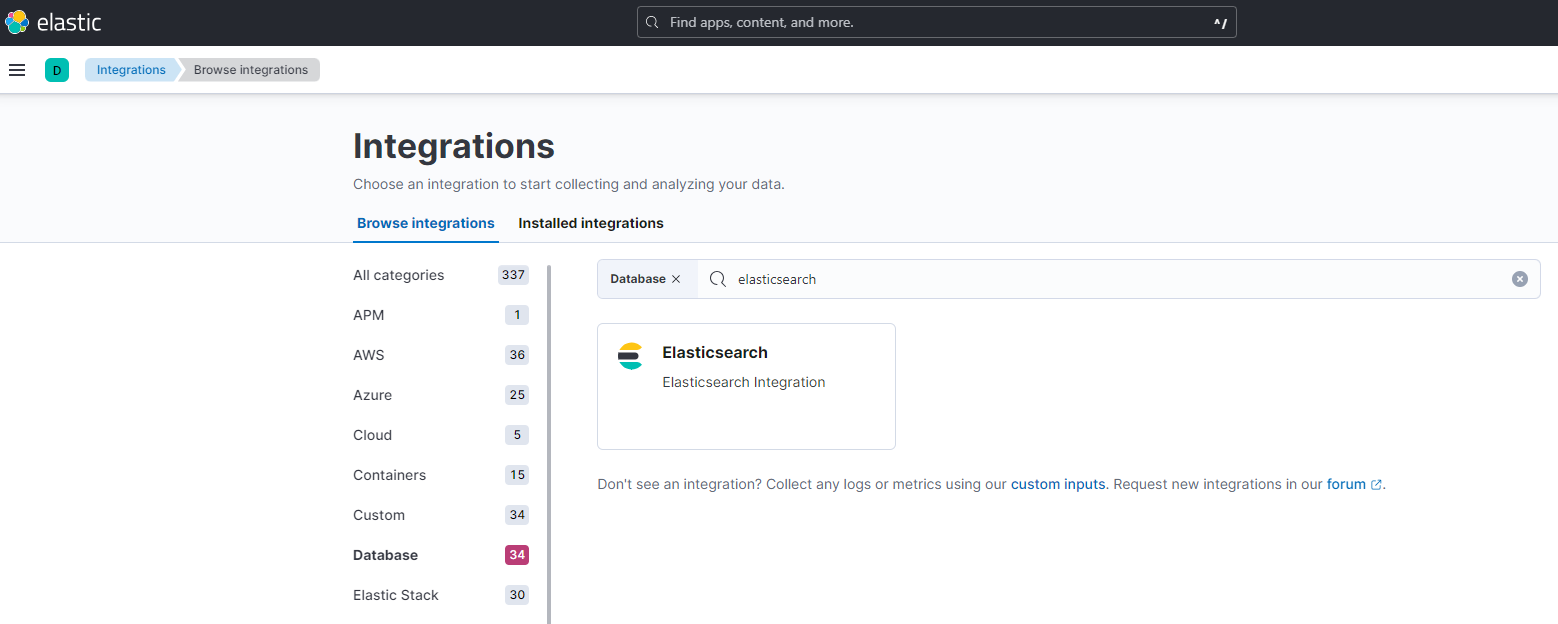Click the Integrations breadcrumb

click(131, 70)
